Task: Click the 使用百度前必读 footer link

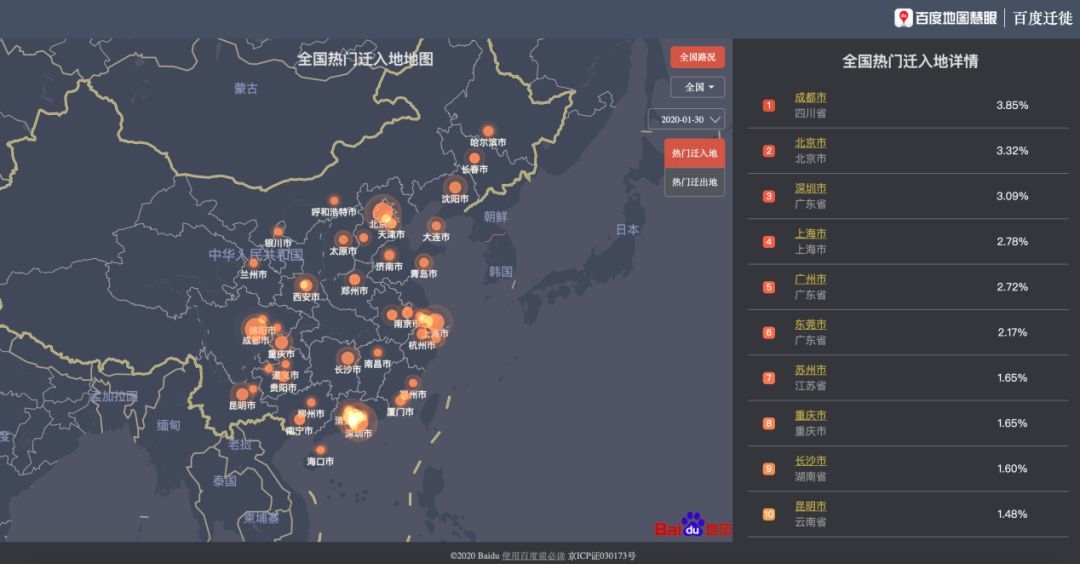Action: (533, 556)
